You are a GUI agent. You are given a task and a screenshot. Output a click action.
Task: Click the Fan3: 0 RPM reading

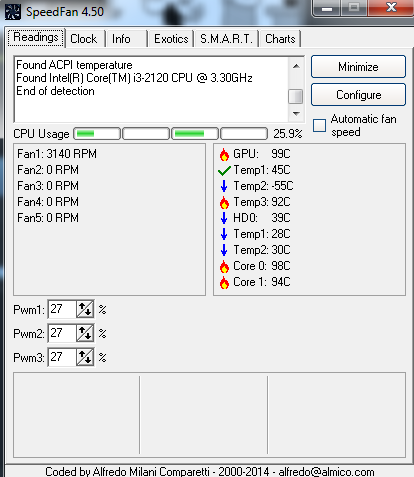tap(48, 186)
